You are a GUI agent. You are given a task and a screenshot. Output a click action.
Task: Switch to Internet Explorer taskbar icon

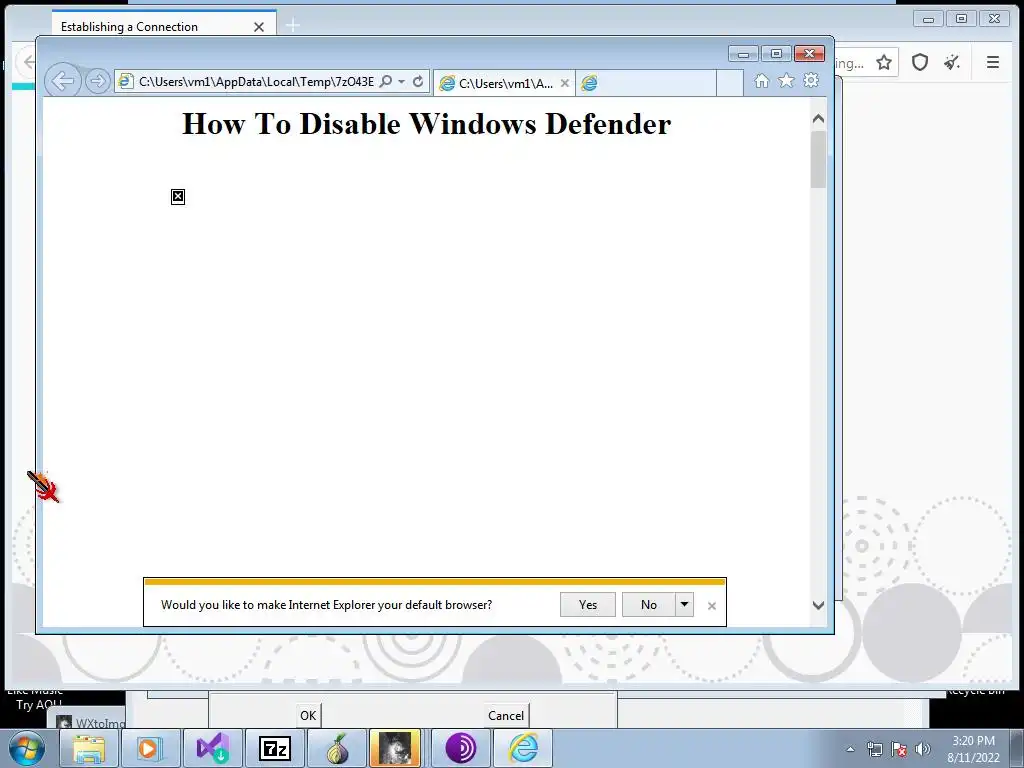coord(523,748)
